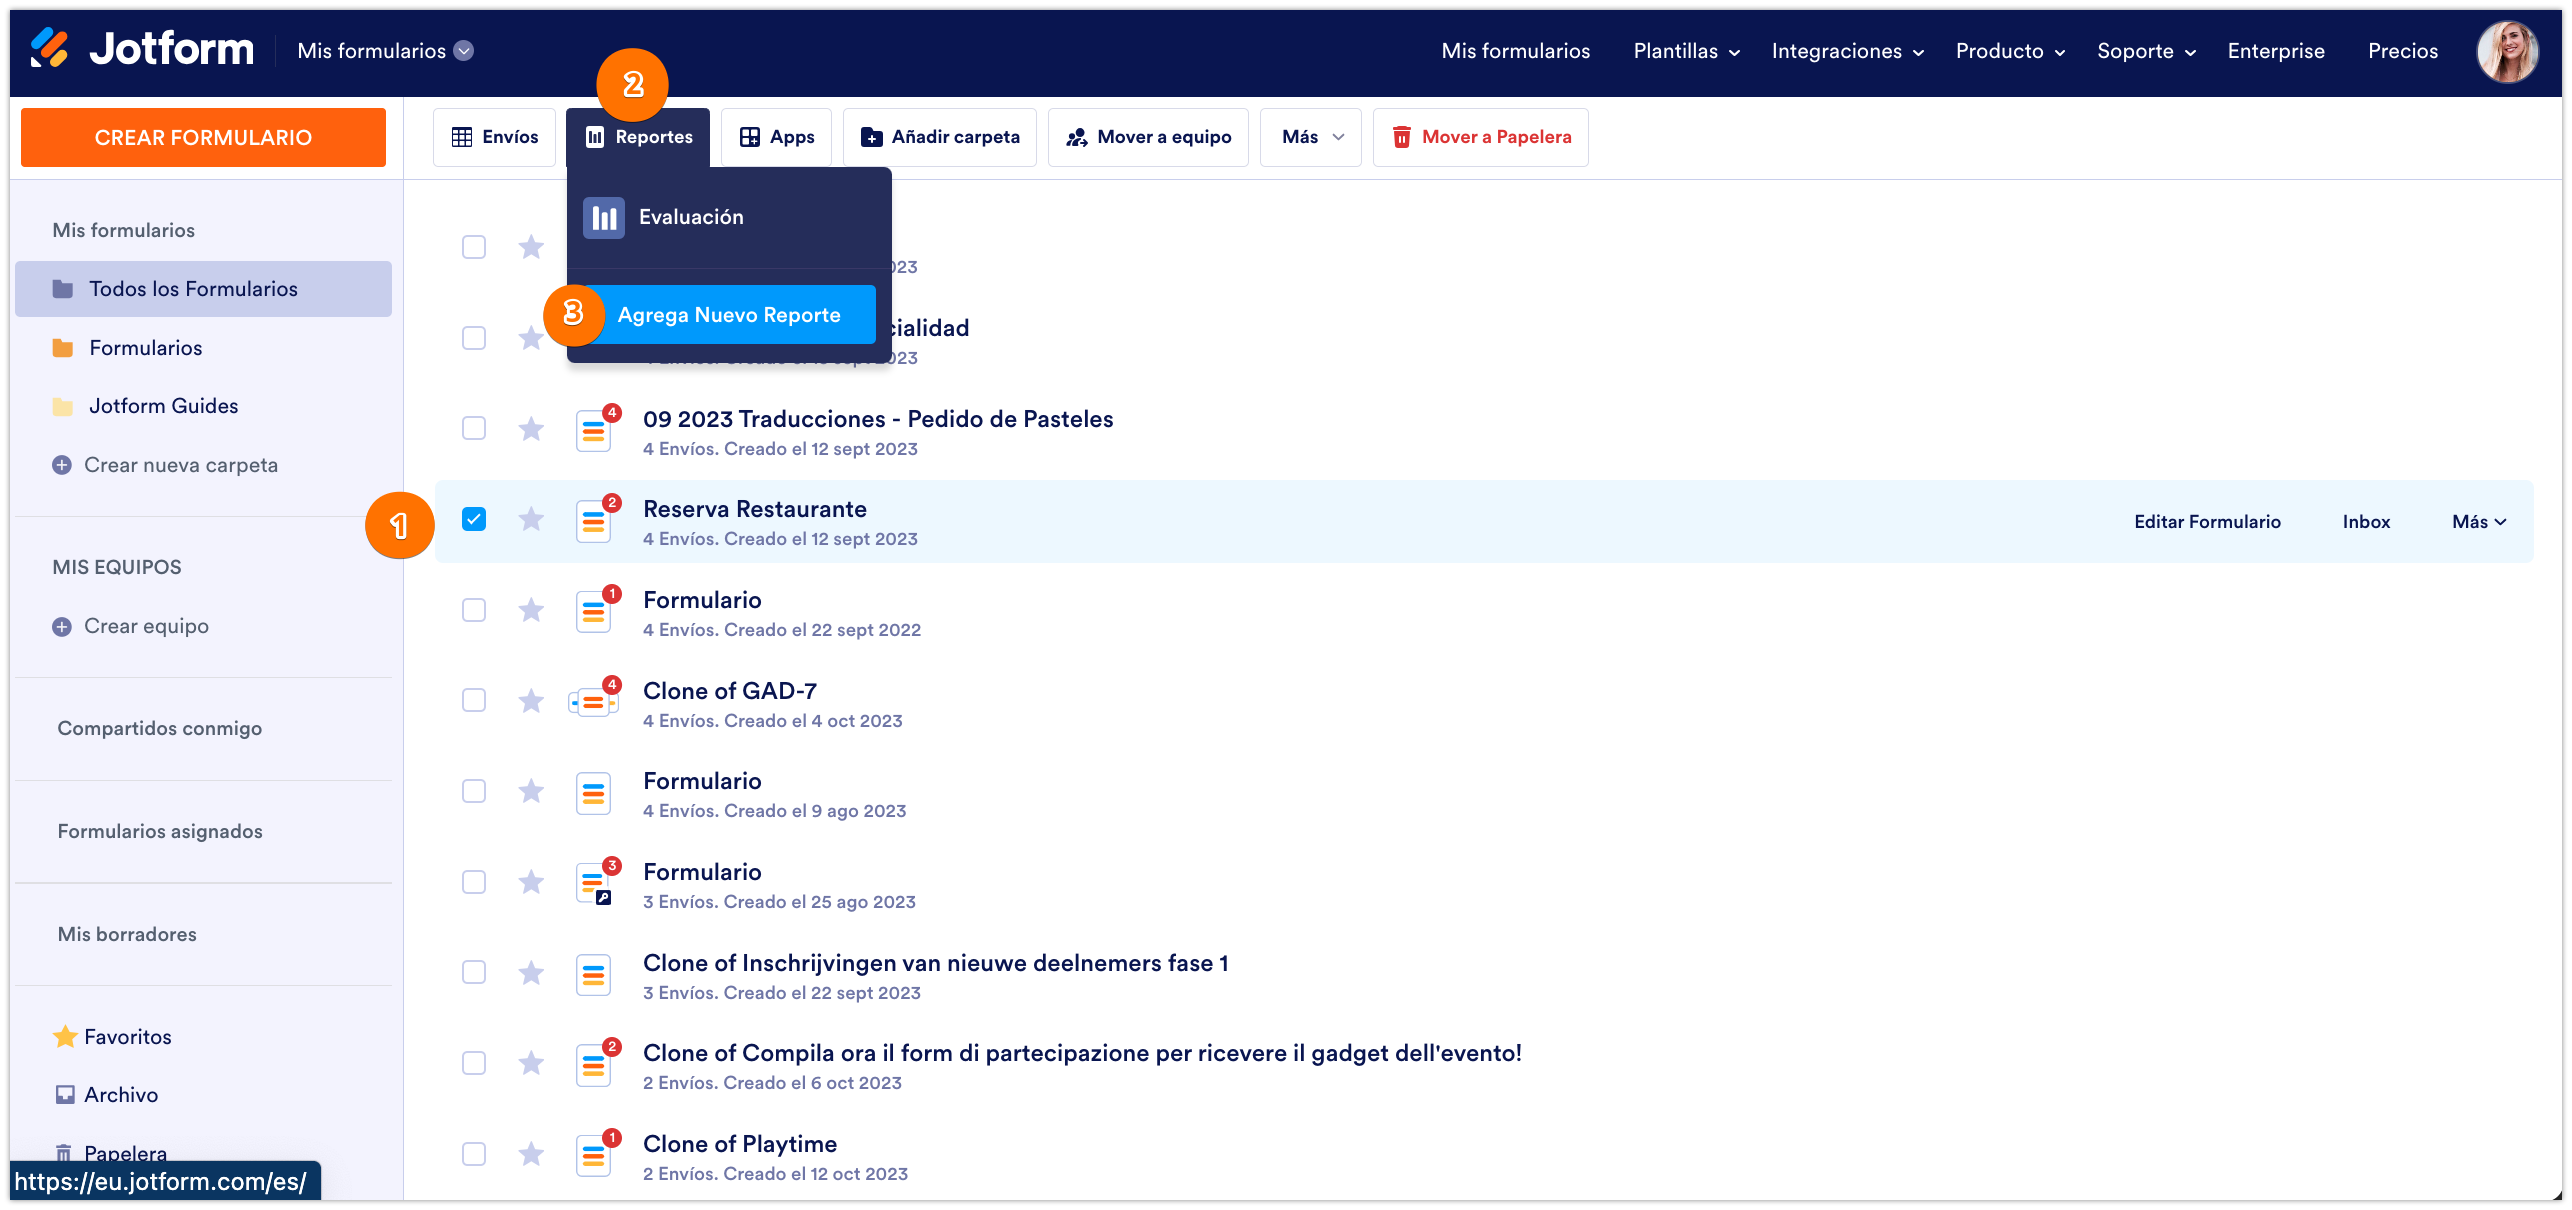This screenshot has width=2572, height=1210.
Task: Click the CREAR FORMULARIO button
Action: tap(203, 137)
